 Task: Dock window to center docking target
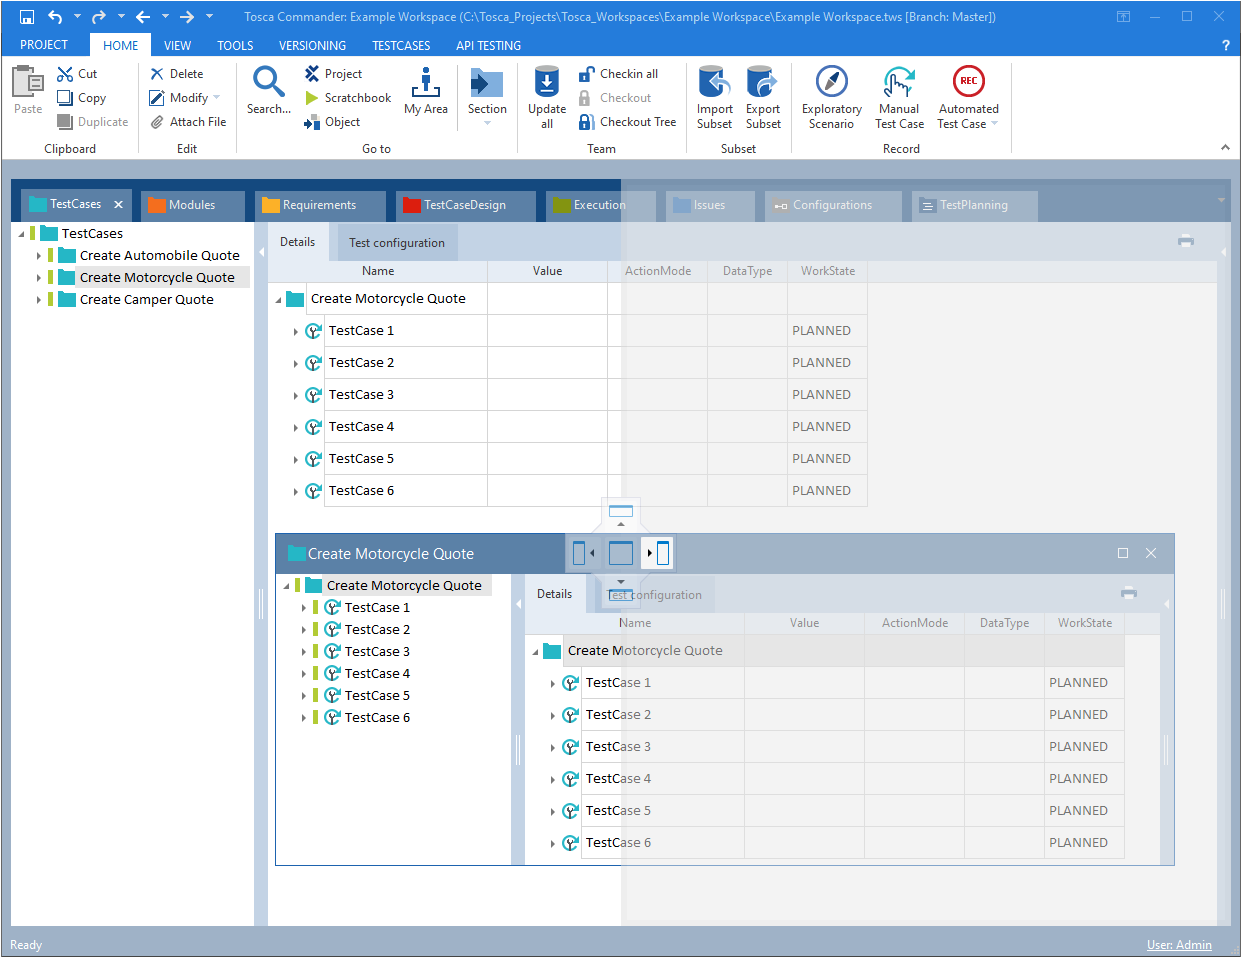pos(621,553)
